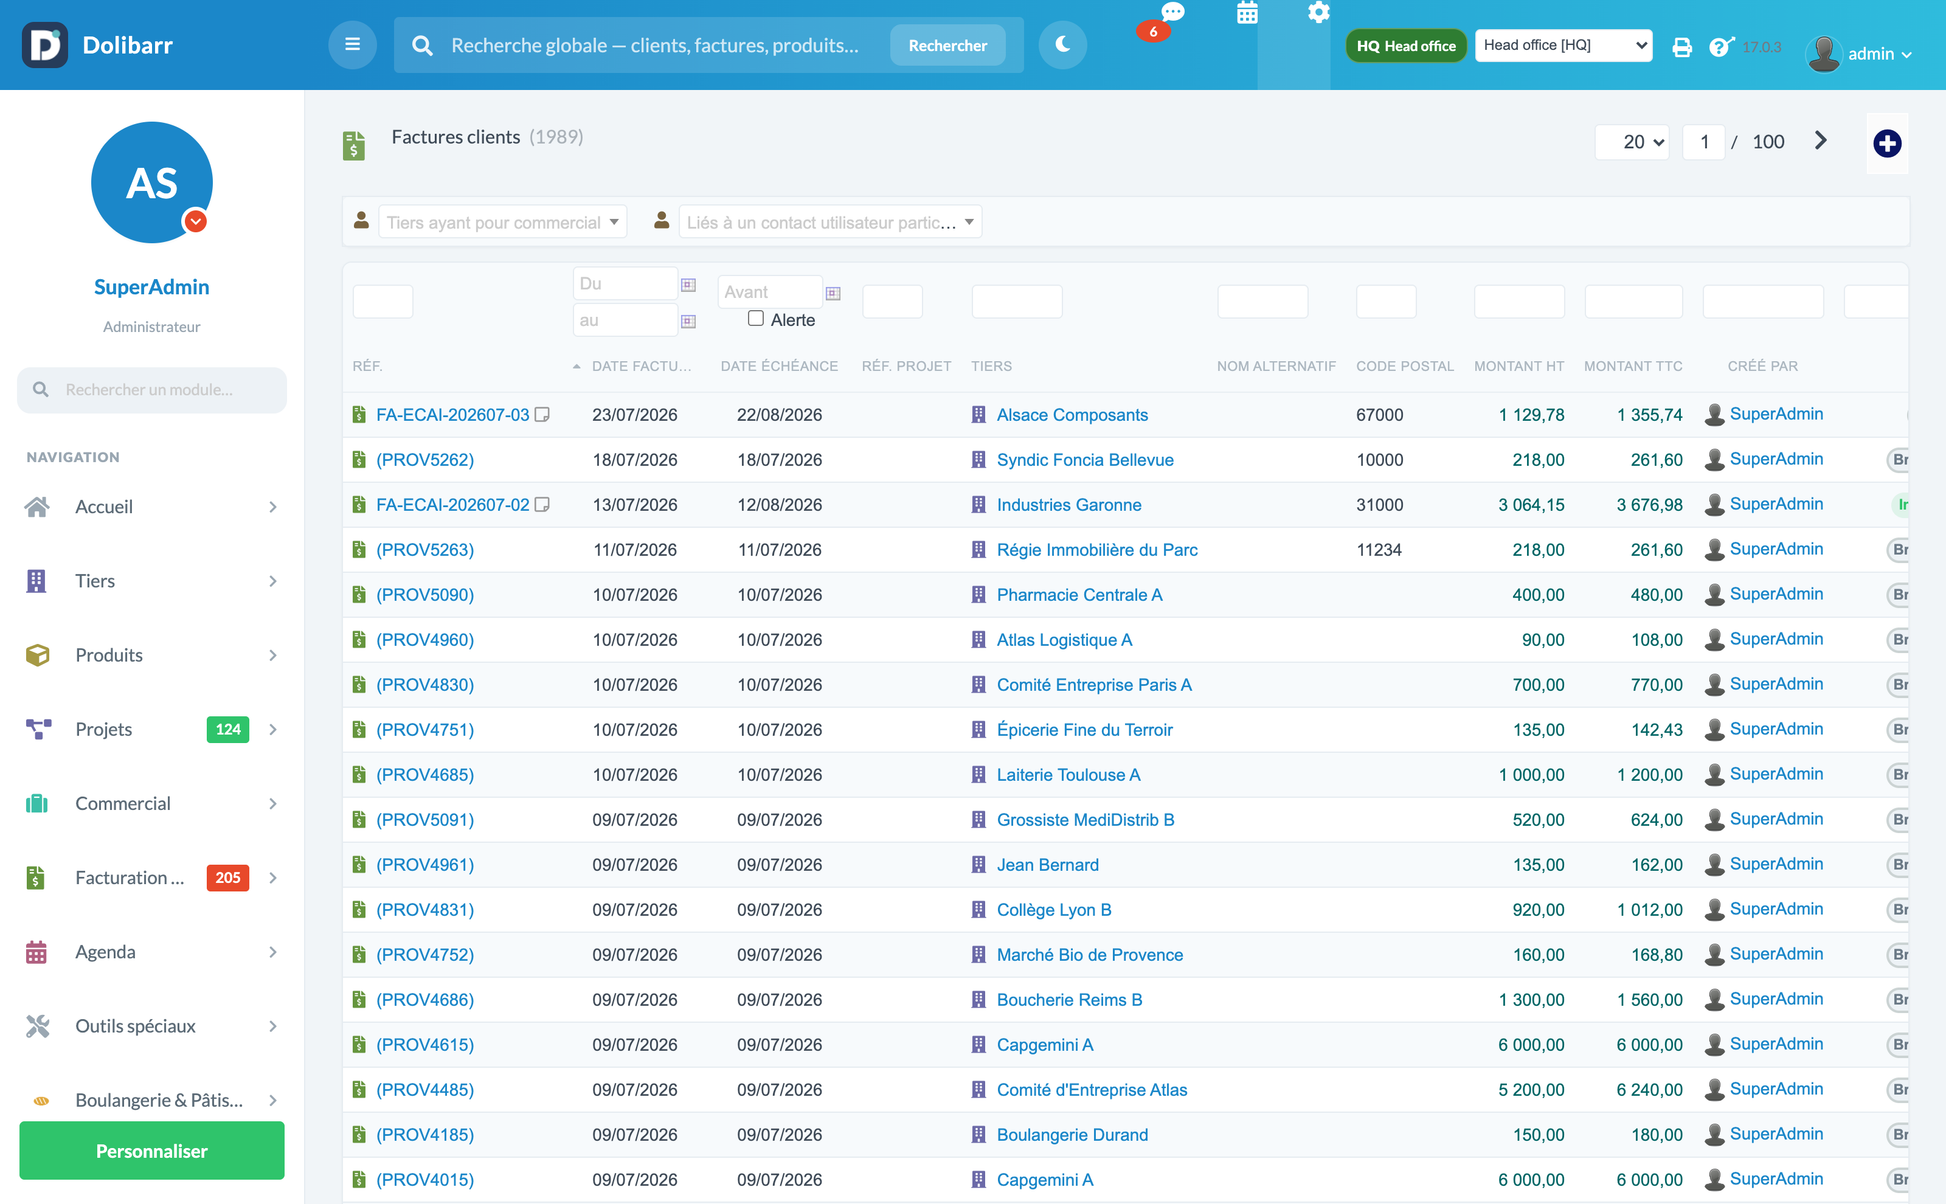The width and height of the screenshot is (1946, 1204).
Task: Click the Agenda calendar icon in sidebar
Action: point(37,952)
